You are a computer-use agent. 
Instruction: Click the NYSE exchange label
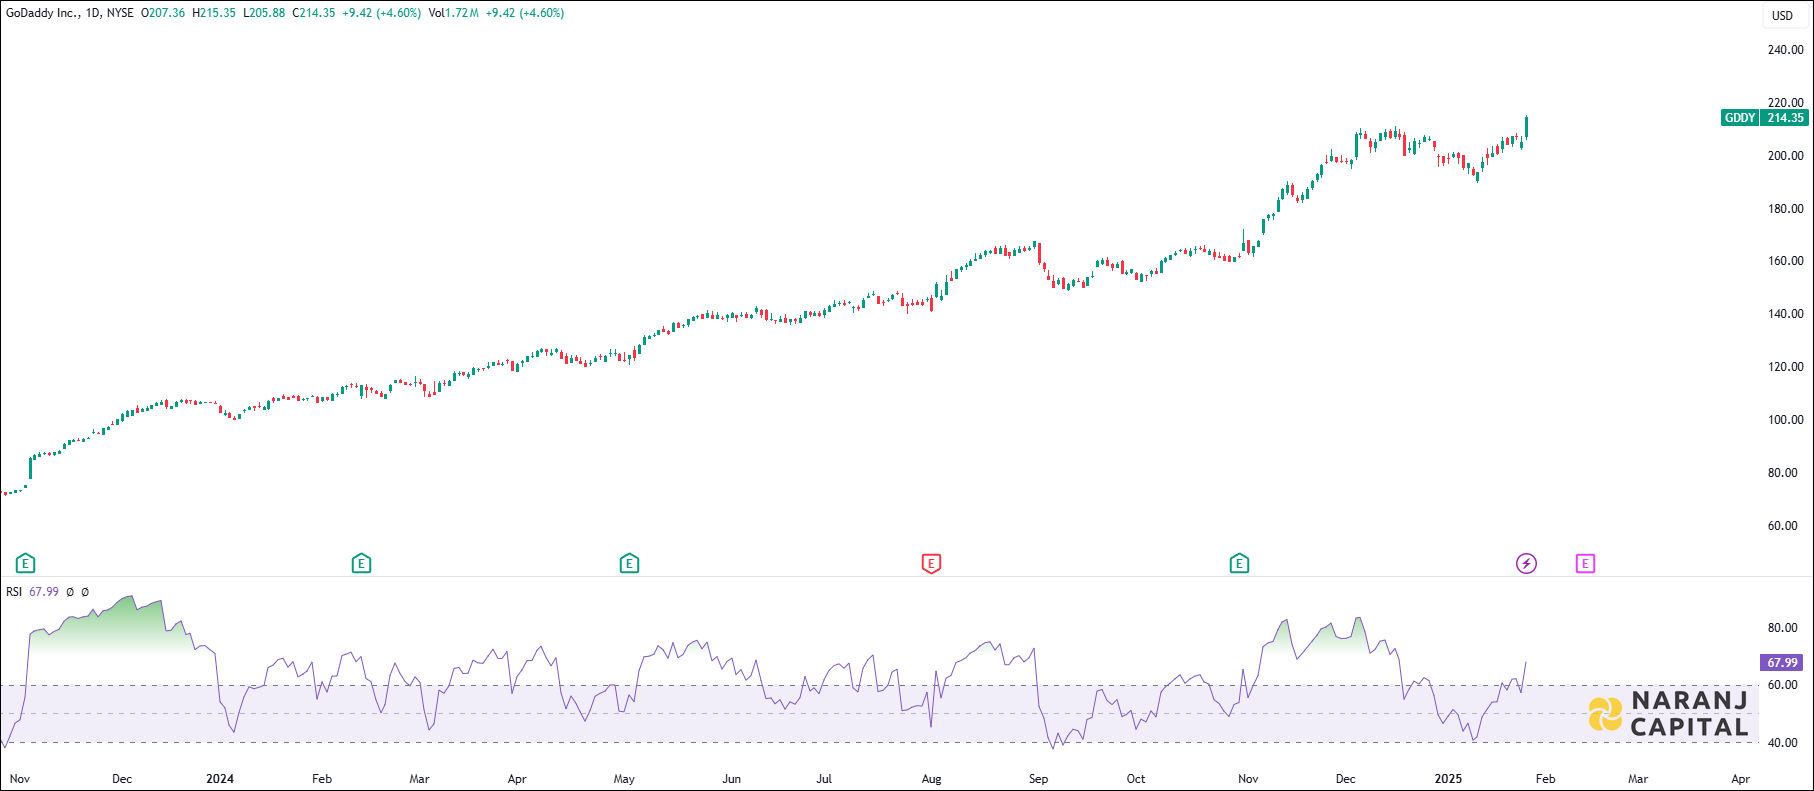click(120, 13)
